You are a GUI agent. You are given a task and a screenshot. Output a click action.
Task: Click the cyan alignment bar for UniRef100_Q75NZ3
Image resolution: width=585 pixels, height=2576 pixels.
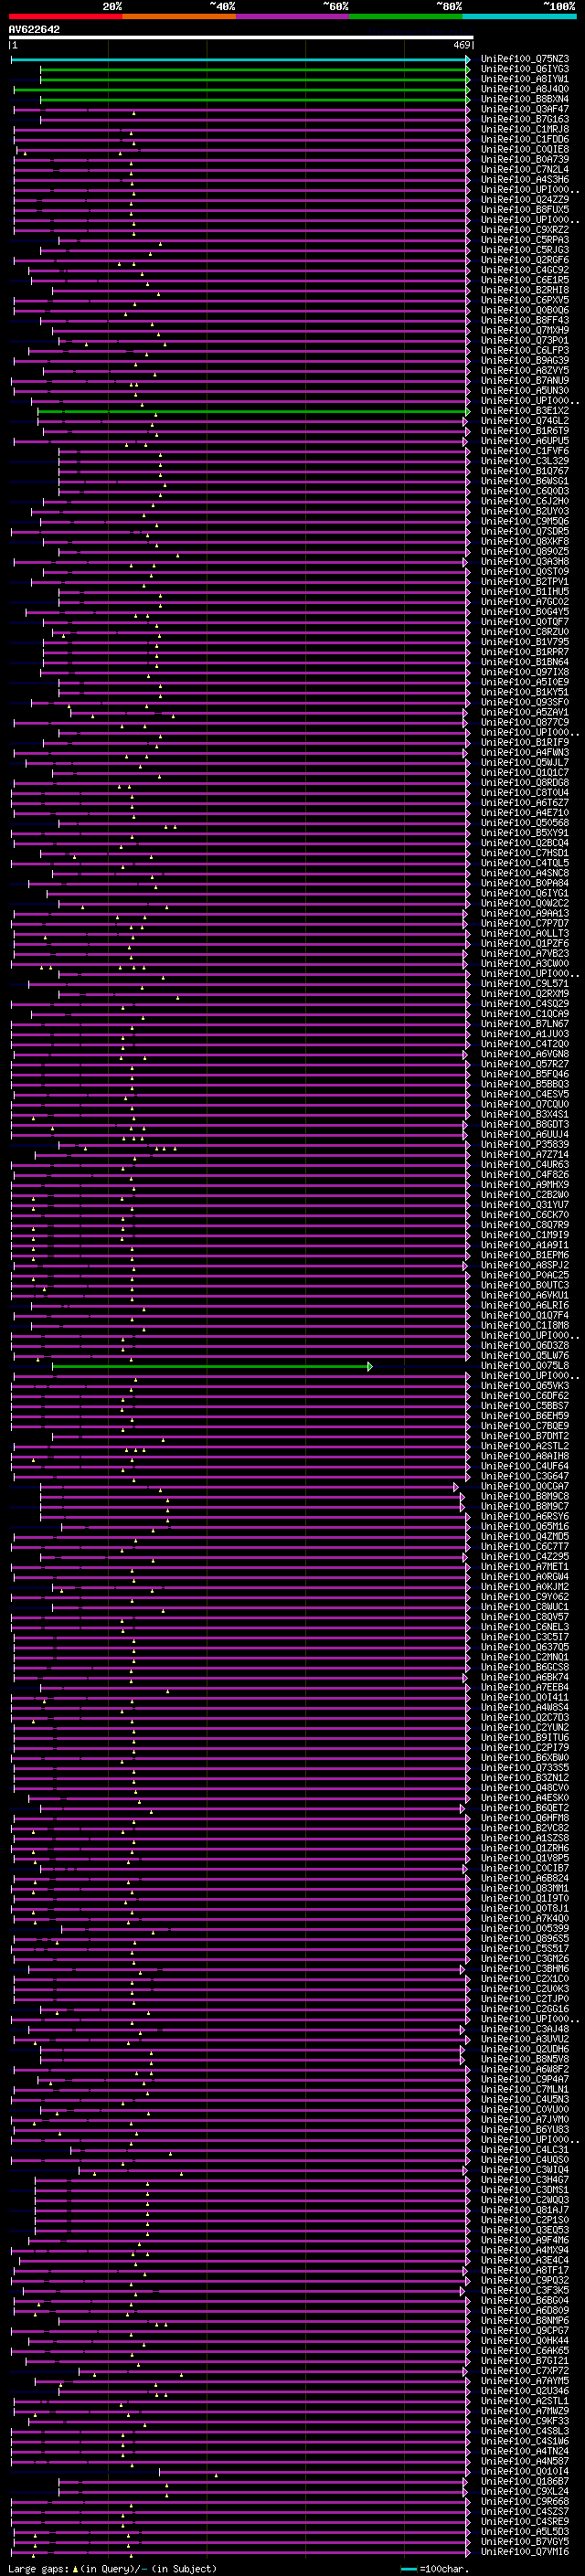240,60
